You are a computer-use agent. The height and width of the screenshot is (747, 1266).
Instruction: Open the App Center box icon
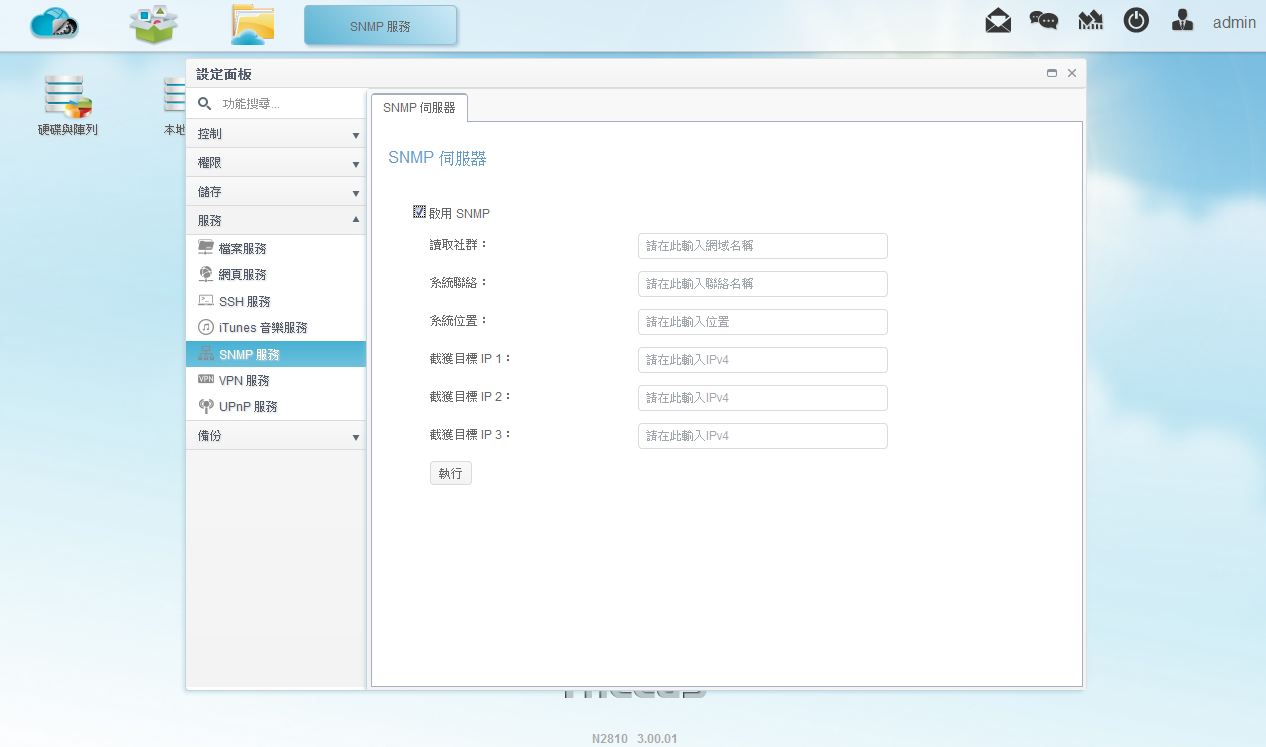pos(153,25)
